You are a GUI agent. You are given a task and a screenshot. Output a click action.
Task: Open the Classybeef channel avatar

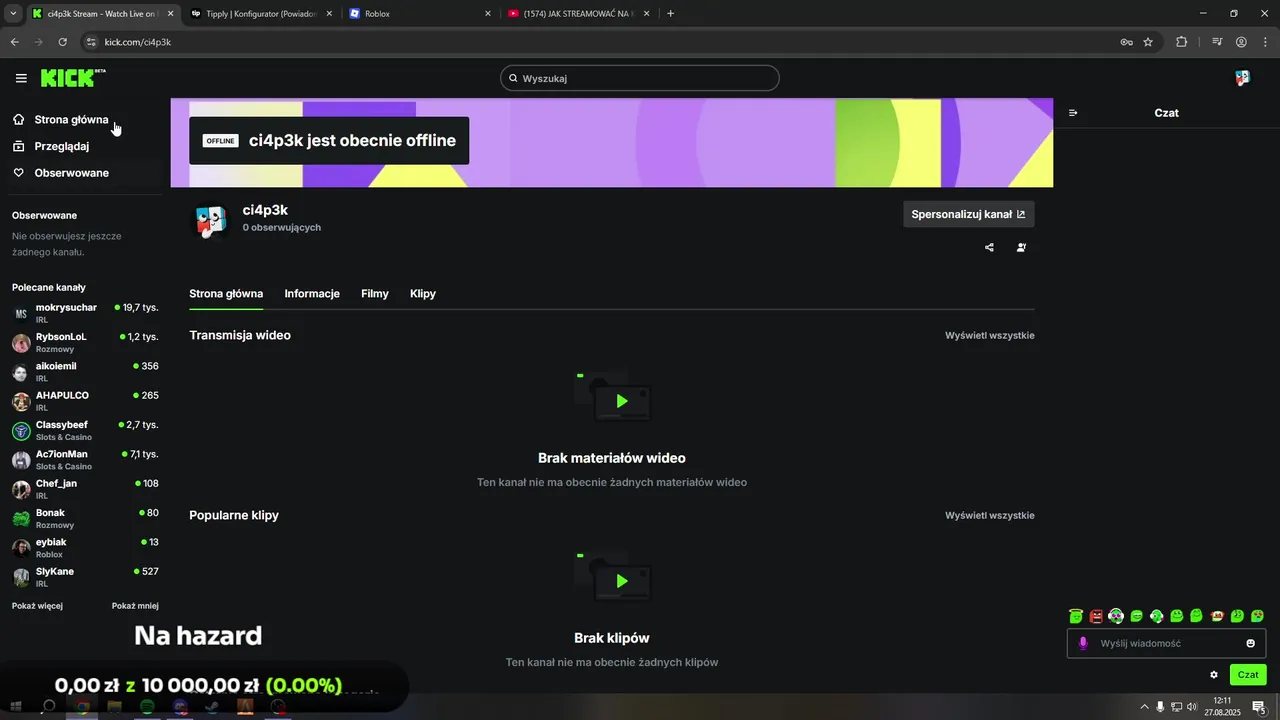21,431
